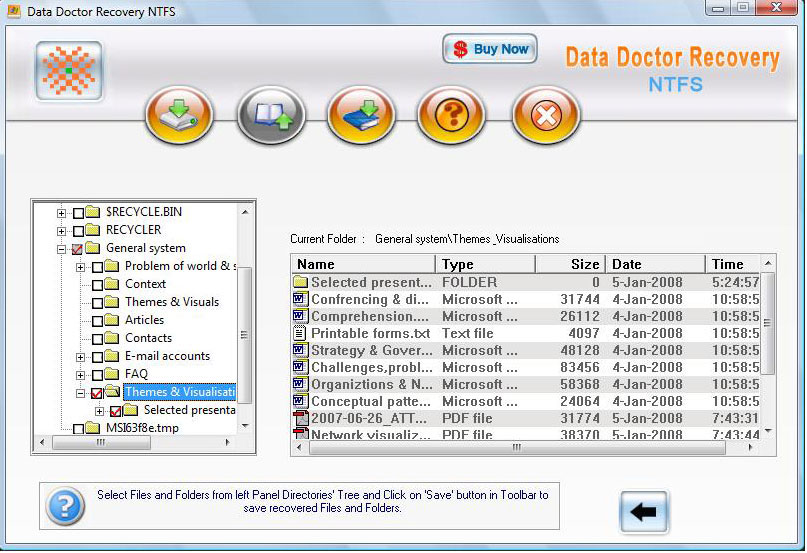
Task: Expand the Selected presenta tree node
Action: pyautogui.click(x=99, y=411)
